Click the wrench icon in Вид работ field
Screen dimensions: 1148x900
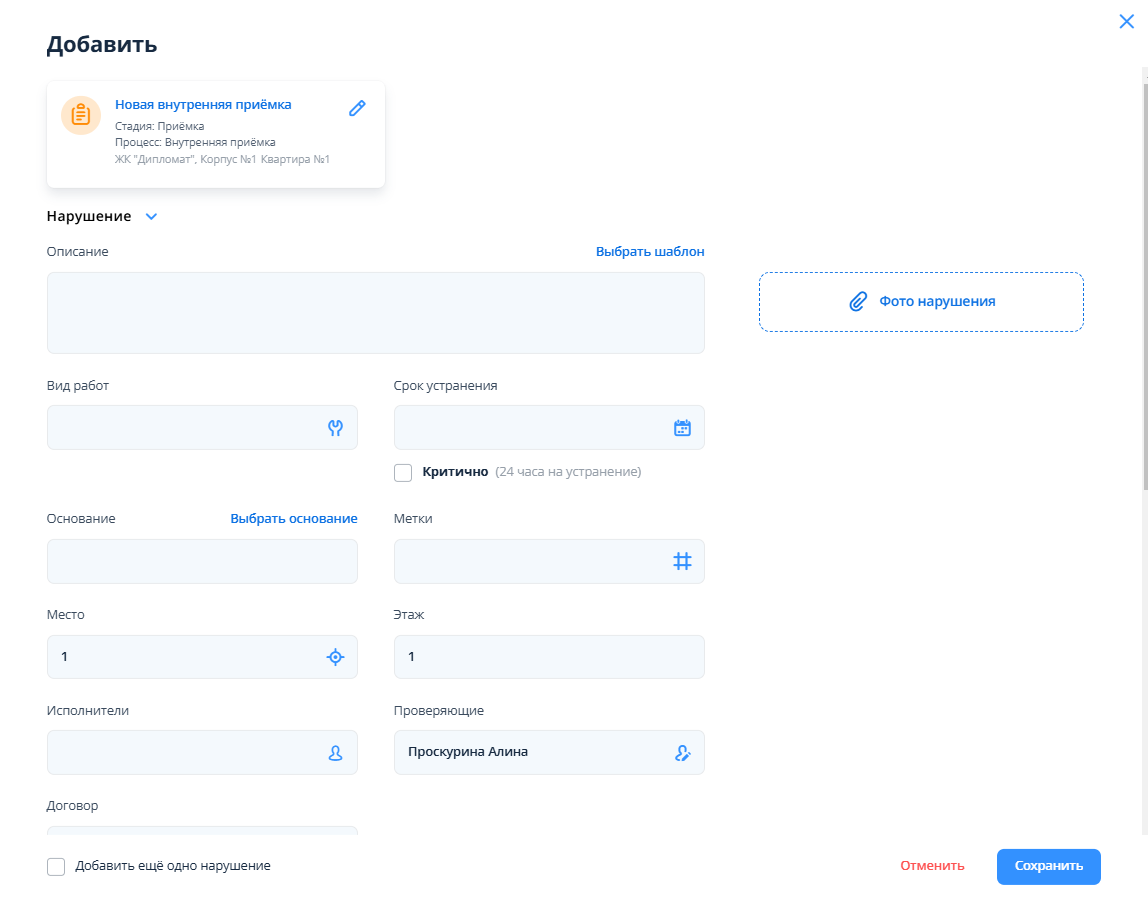(x=335, y=428)
